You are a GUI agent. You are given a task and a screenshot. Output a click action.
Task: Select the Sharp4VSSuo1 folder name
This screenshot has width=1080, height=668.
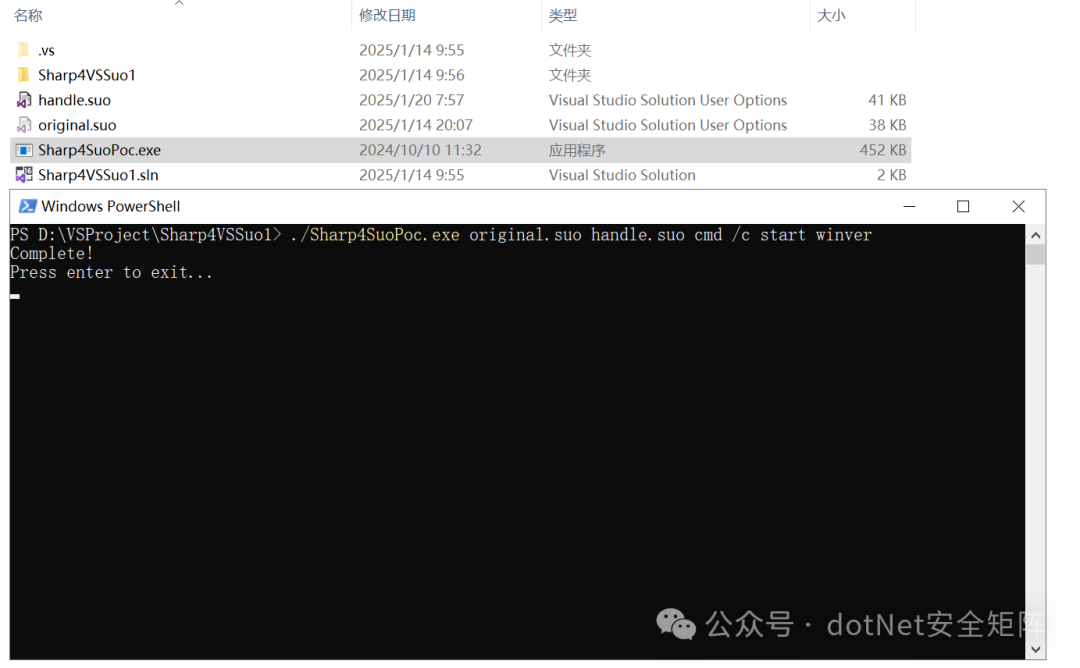(87, 75)
